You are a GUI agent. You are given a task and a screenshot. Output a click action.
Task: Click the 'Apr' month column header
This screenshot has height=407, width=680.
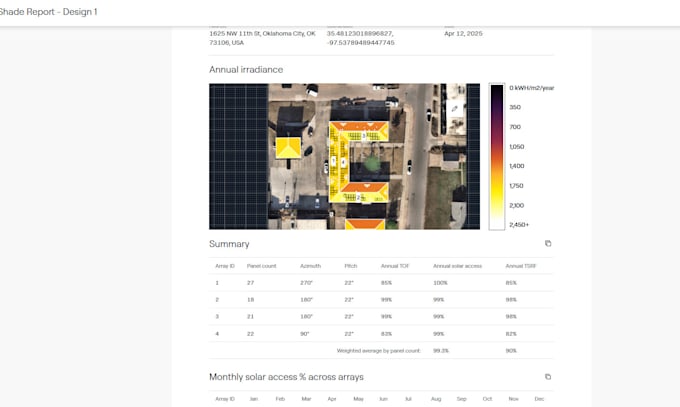332,399
